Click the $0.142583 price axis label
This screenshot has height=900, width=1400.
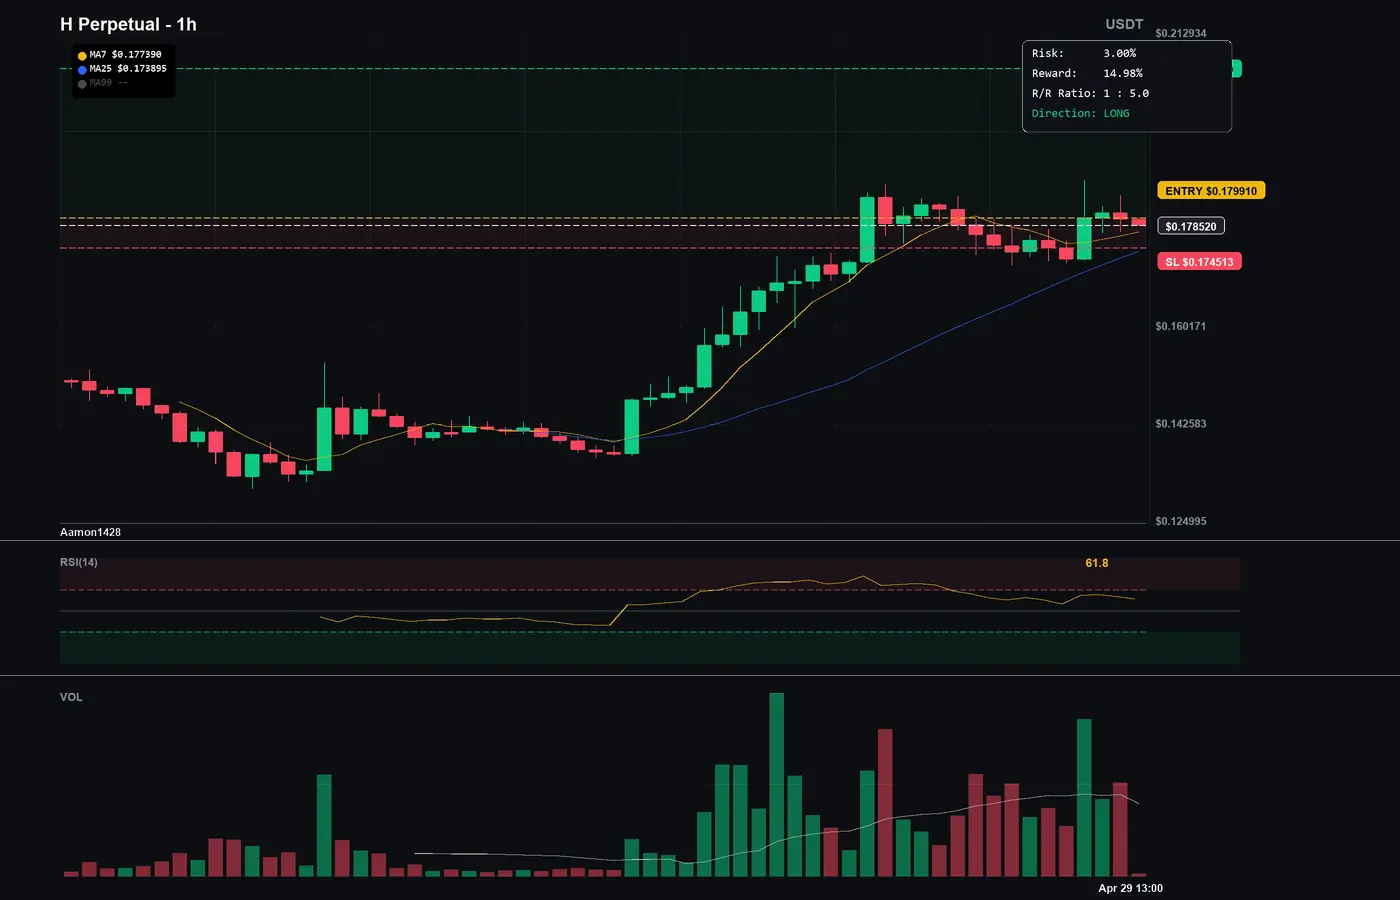click(x=1181, y=424)
